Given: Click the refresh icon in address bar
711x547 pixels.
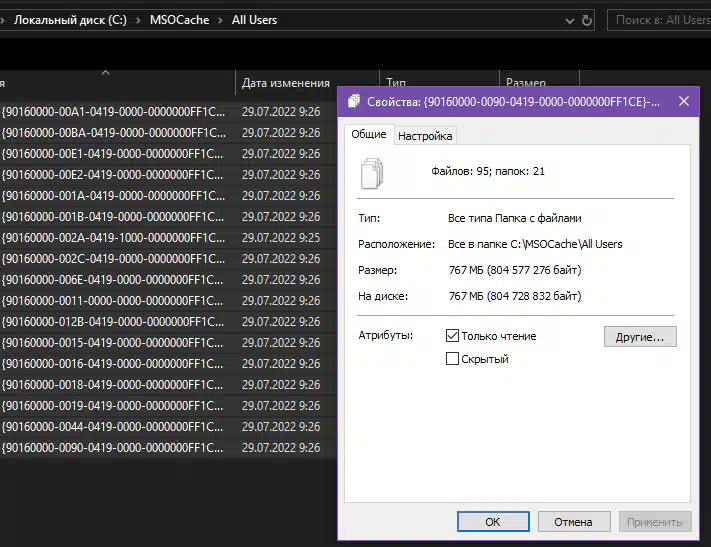Looking at the screenshot, I should pyautogui.click(x=587, y=20).
